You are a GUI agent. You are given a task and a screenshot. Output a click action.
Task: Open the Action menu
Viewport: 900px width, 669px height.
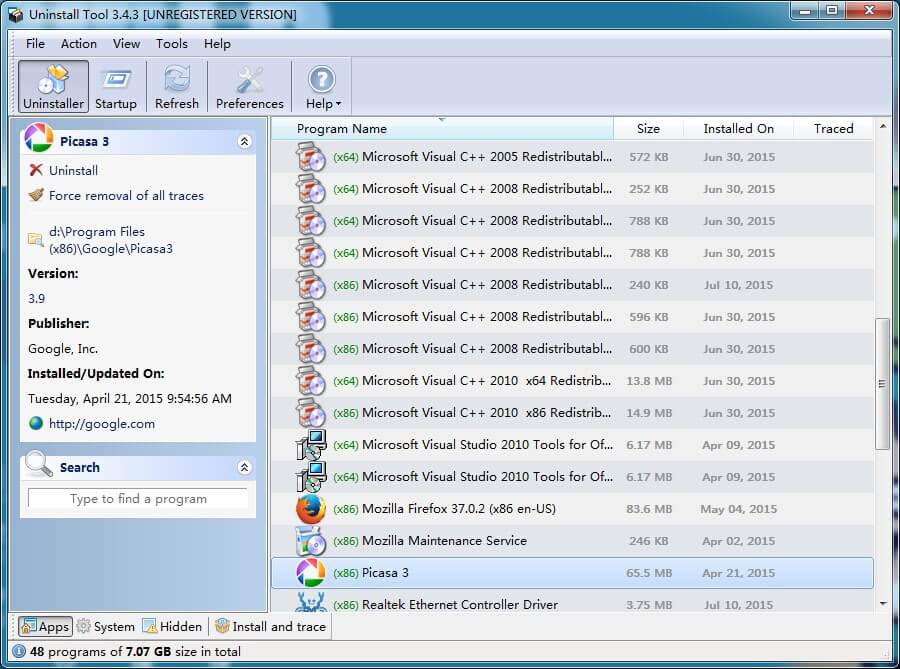pyautogui.click(x=79, y=44)
